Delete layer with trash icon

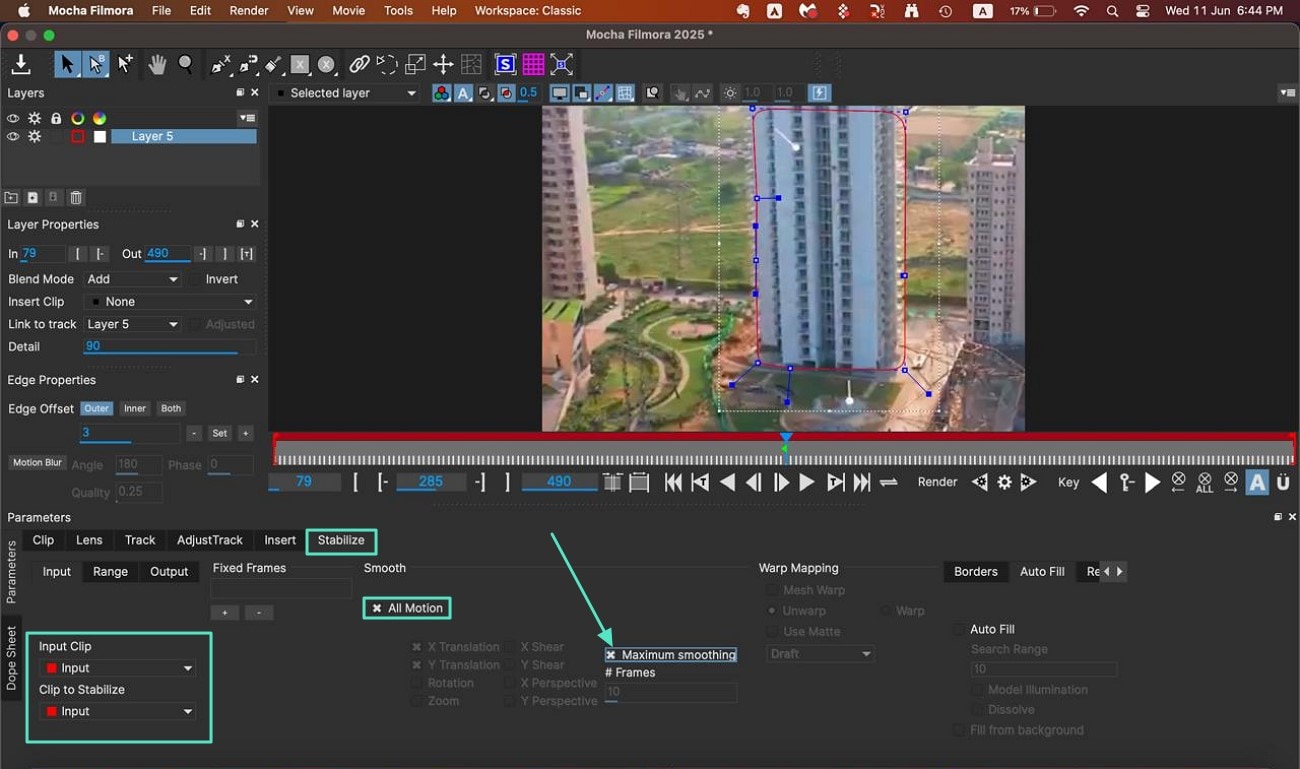pyautogui.click(x=76, y=198)
